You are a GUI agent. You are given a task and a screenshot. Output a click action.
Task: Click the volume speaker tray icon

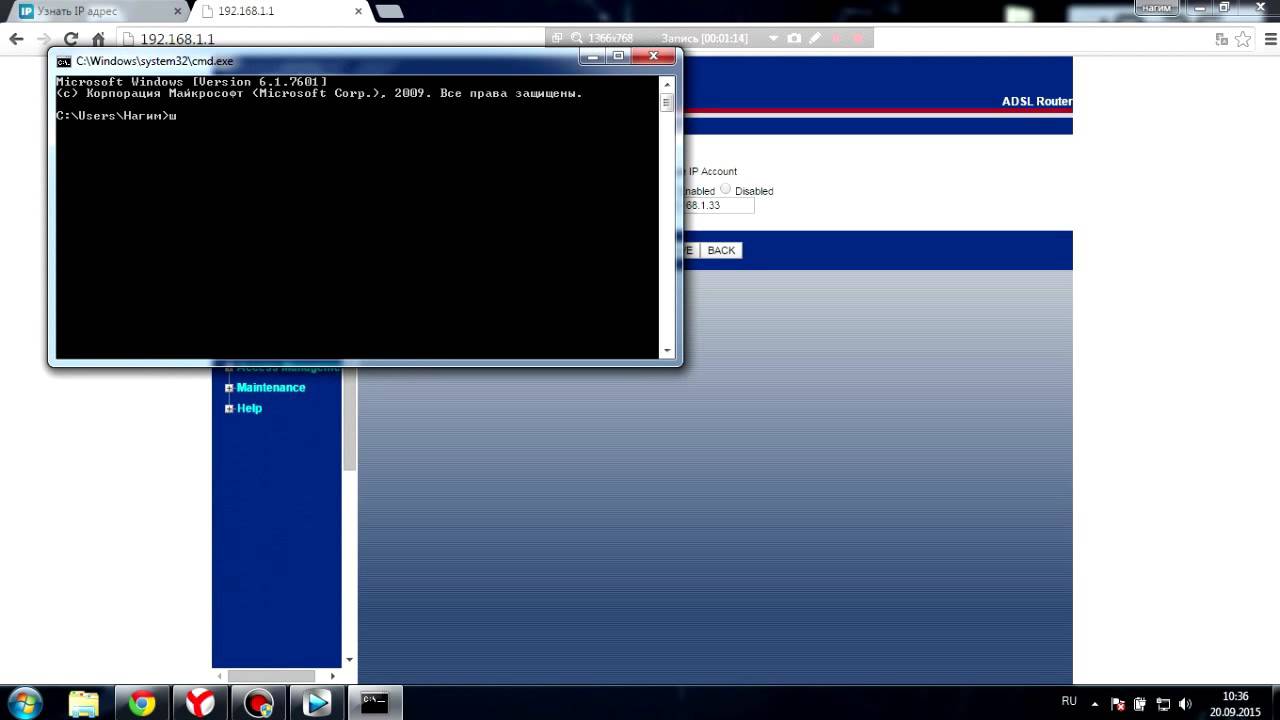click(1186, 703)
